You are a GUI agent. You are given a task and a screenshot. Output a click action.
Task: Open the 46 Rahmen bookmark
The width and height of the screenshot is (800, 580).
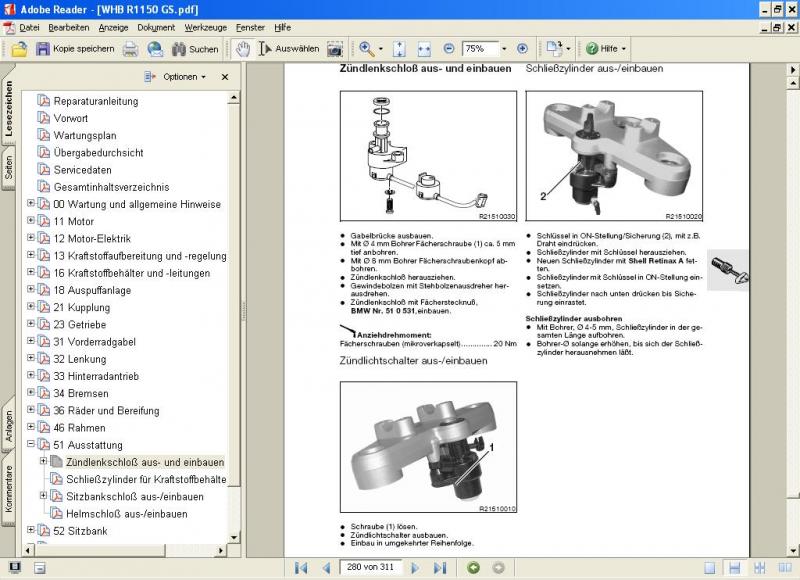[79, 428]
